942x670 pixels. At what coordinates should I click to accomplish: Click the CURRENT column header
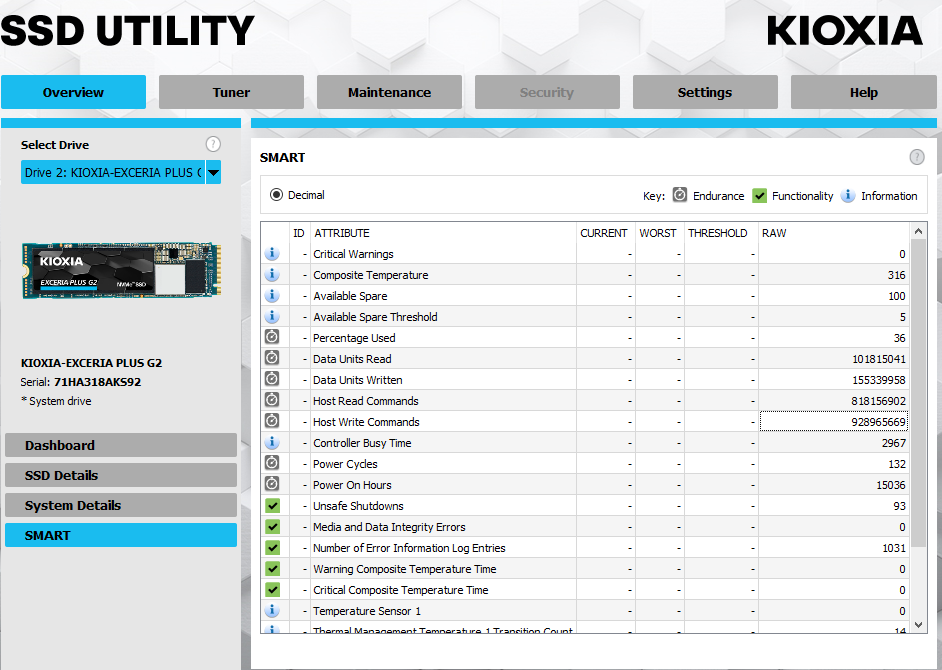coord(606,233)
